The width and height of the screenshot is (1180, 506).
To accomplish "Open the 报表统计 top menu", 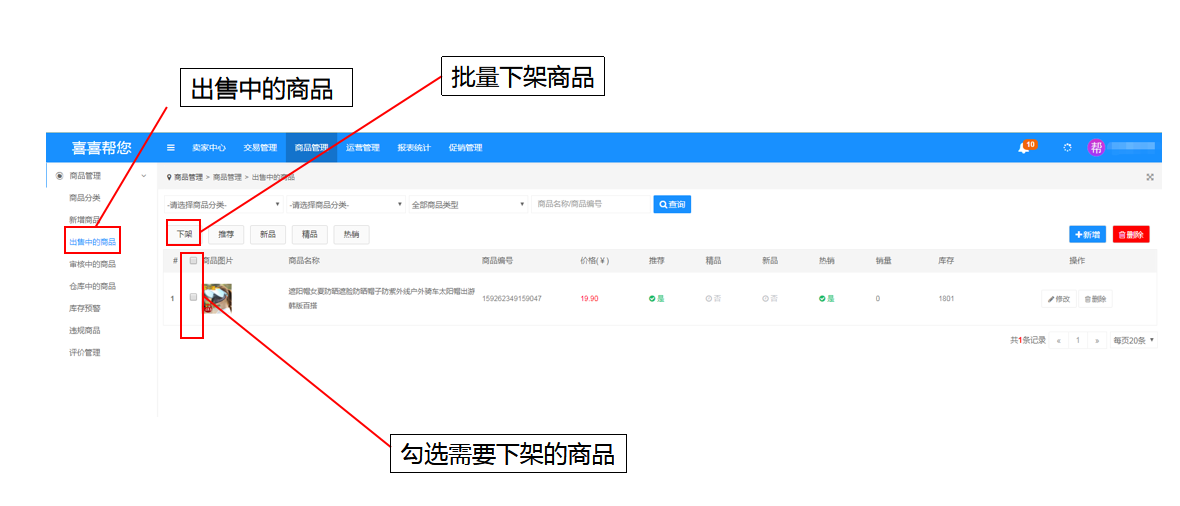I will [414, 148].
